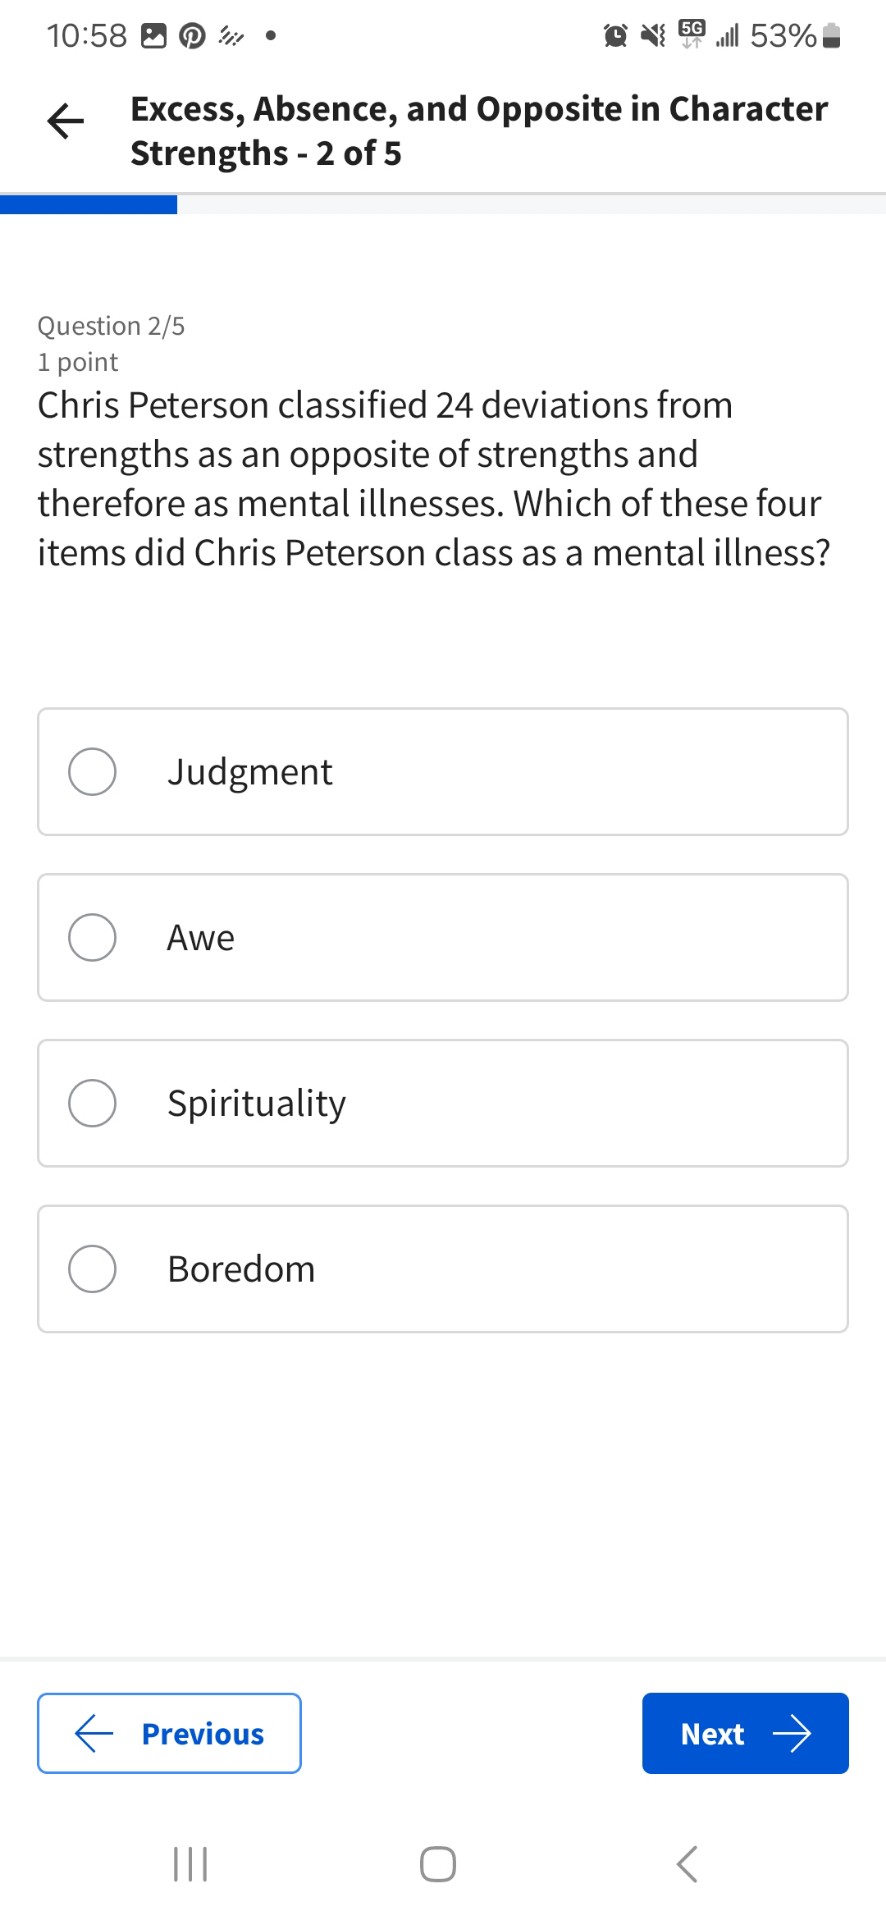
Task: Tap the 5G network signal icon
Action: coord(691,34)
